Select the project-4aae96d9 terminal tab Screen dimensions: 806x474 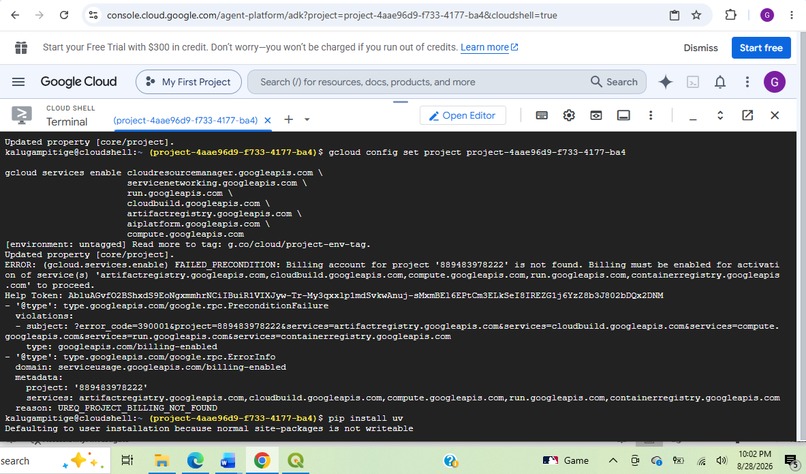186,120
